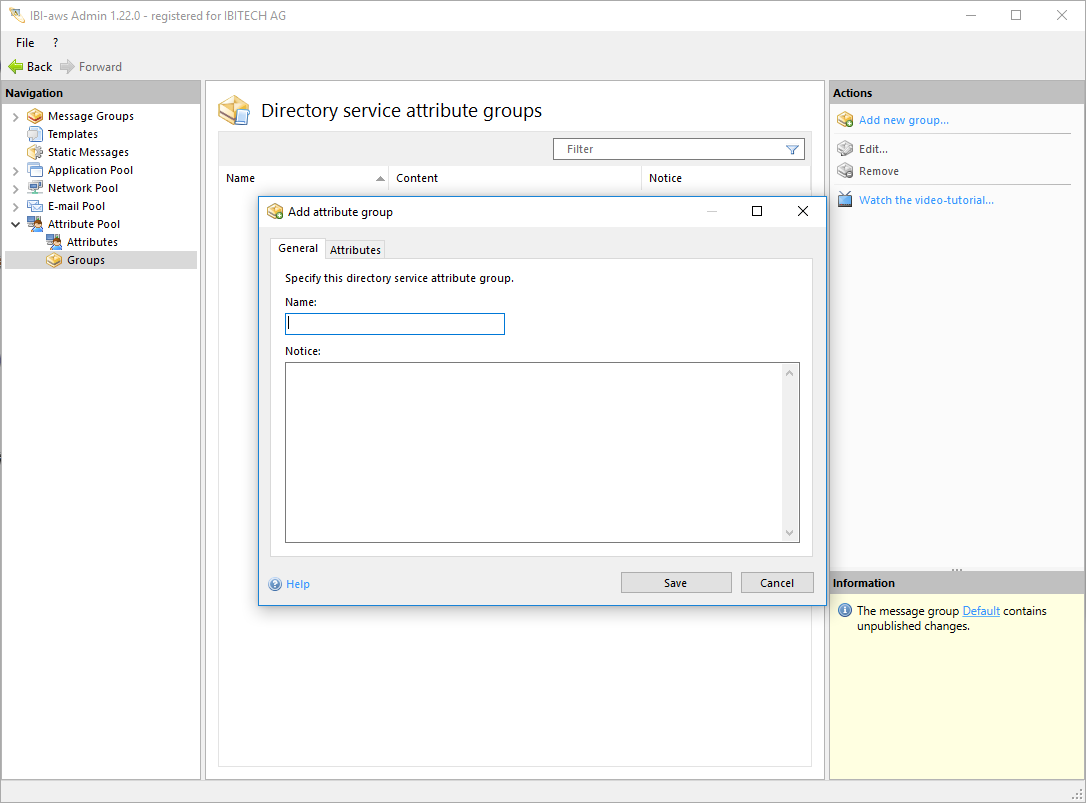
Task: Click the Help link in dialog
Action: (297, 584)
